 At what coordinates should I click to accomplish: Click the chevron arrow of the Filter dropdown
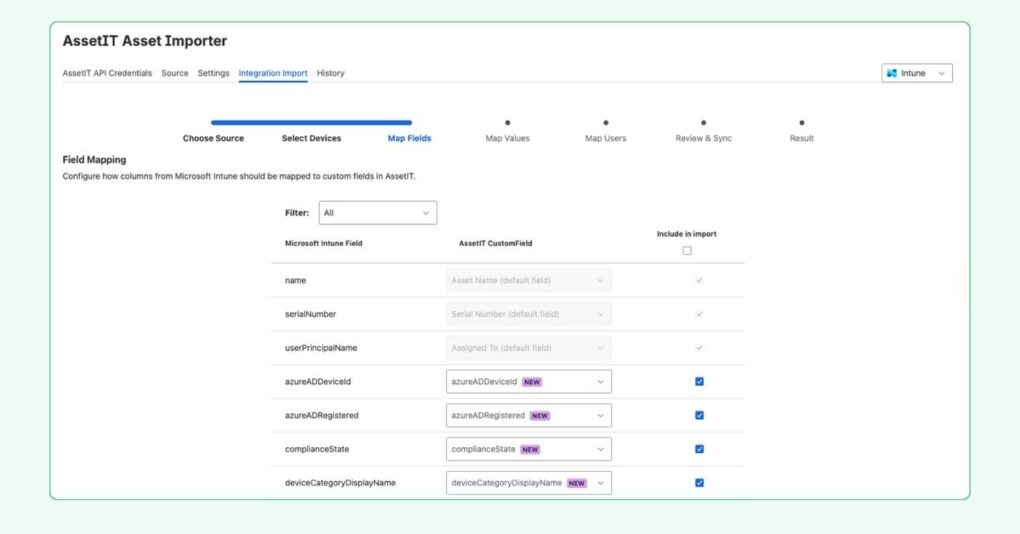[426, 213]
